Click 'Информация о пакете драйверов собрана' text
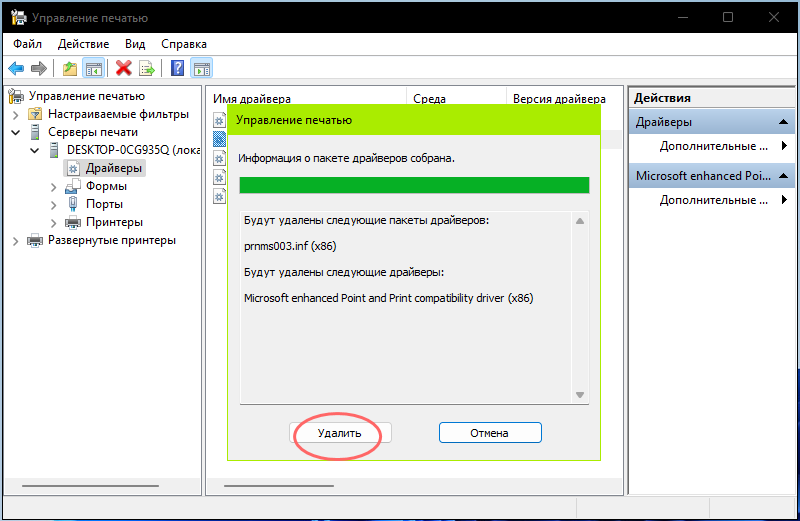This screenshot has height=521, width=800. (346, 158)
